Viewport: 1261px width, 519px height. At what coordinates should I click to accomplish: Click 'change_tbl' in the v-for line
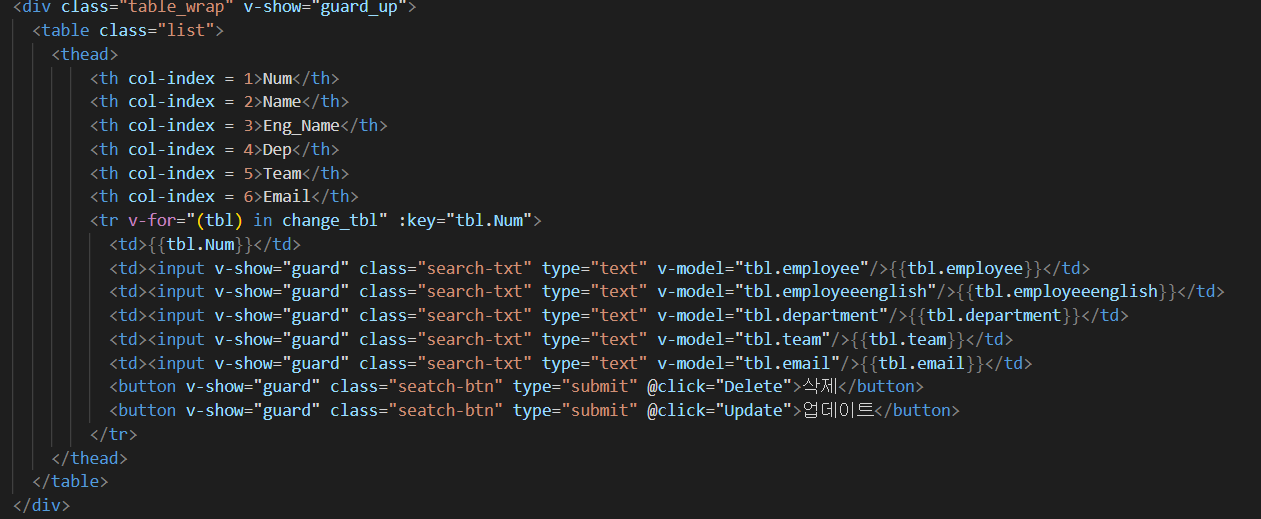[x=330, y=220]
